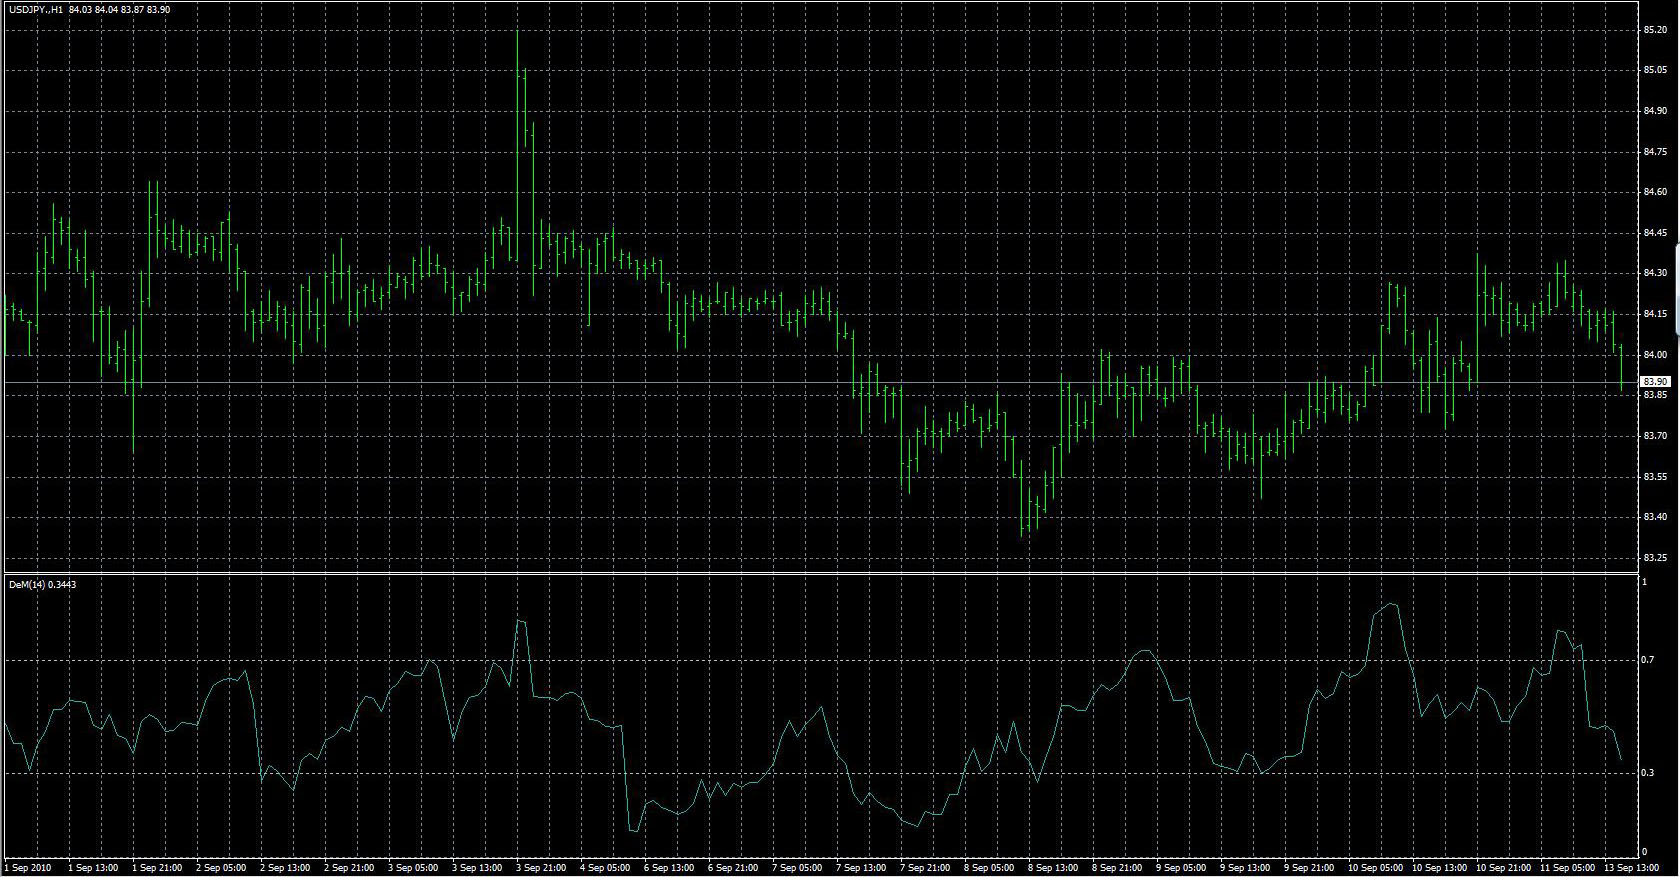This screenshot has height=877, width=1680.
Task: Select the 3 Sep 21:00 time label
Action: 541,867
